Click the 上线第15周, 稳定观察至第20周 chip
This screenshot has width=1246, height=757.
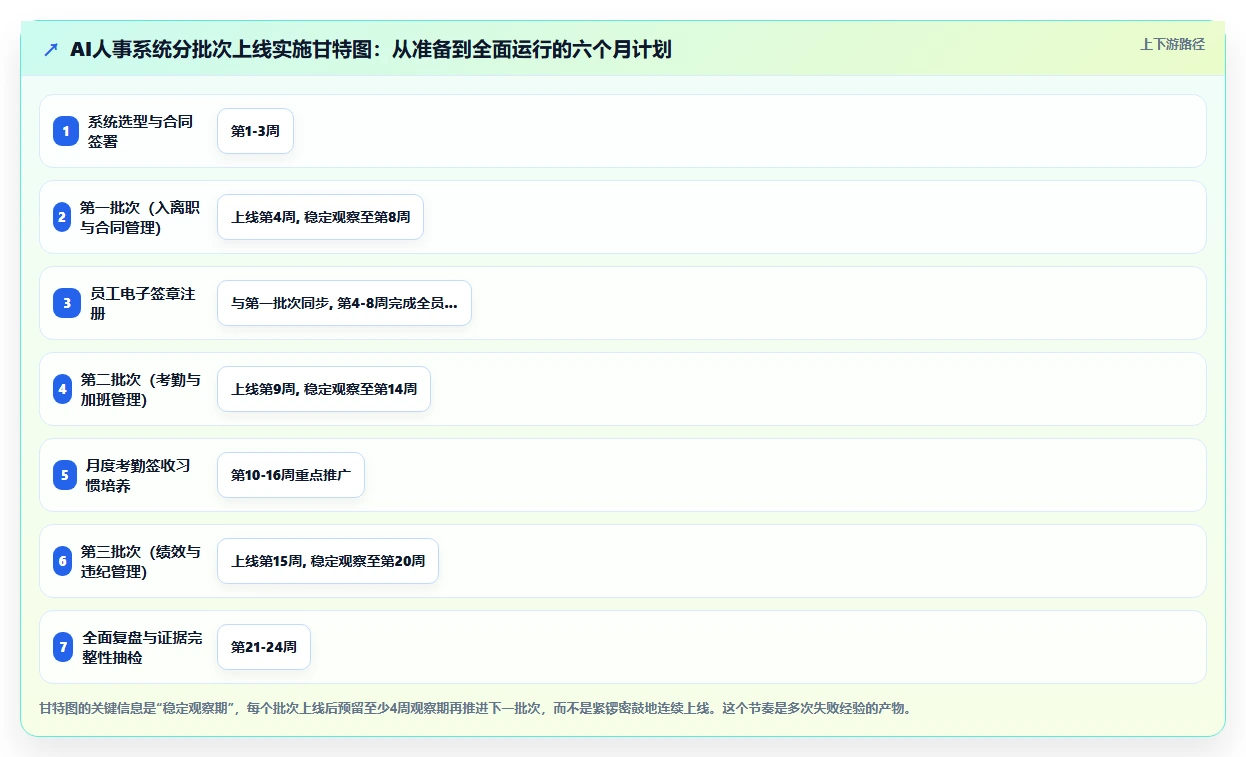click(328, 561)
